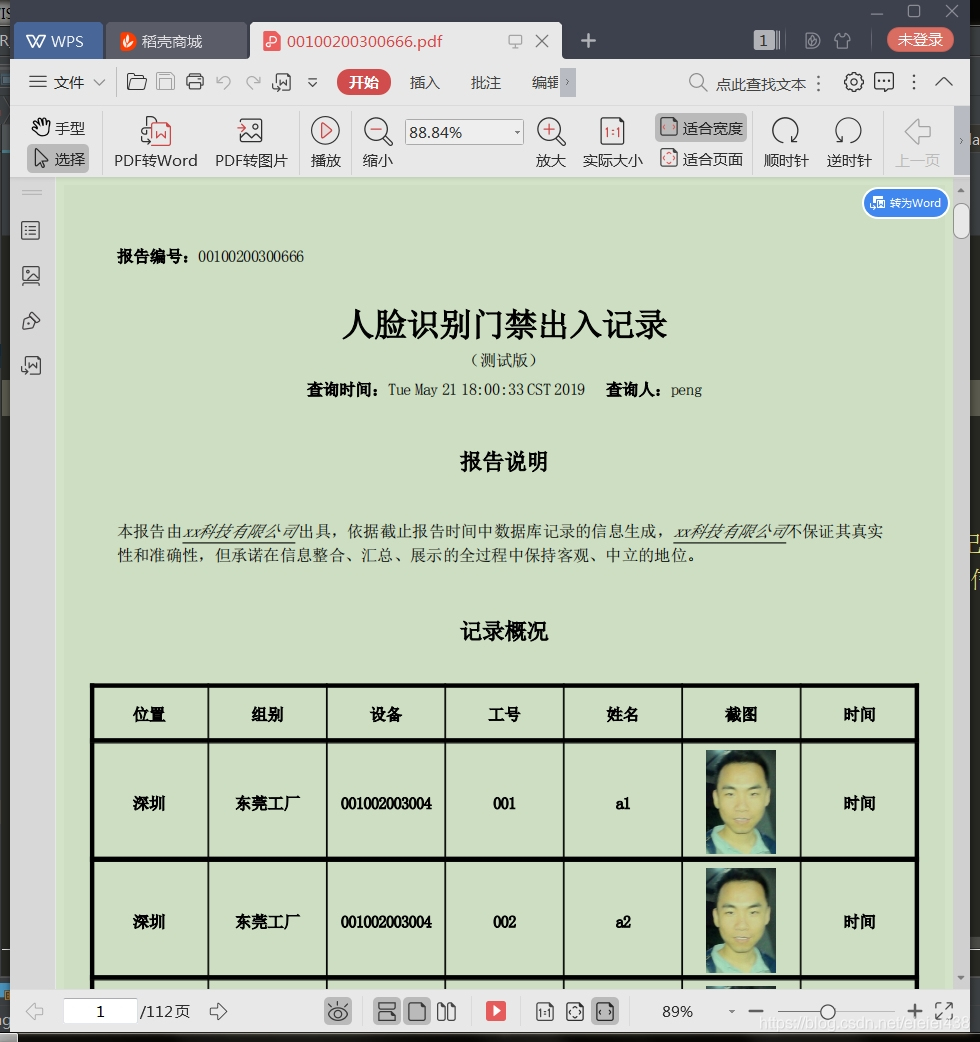Screen dimensions: 980x1042
Task: Switch to the 编辑 ribbon tab
Action: pyautogui.click(x=545, y=82)
